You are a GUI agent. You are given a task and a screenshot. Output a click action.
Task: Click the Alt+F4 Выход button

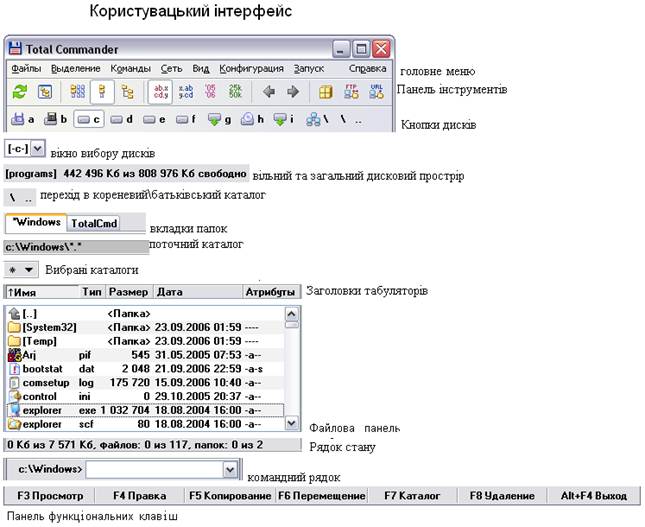(594, 496)
